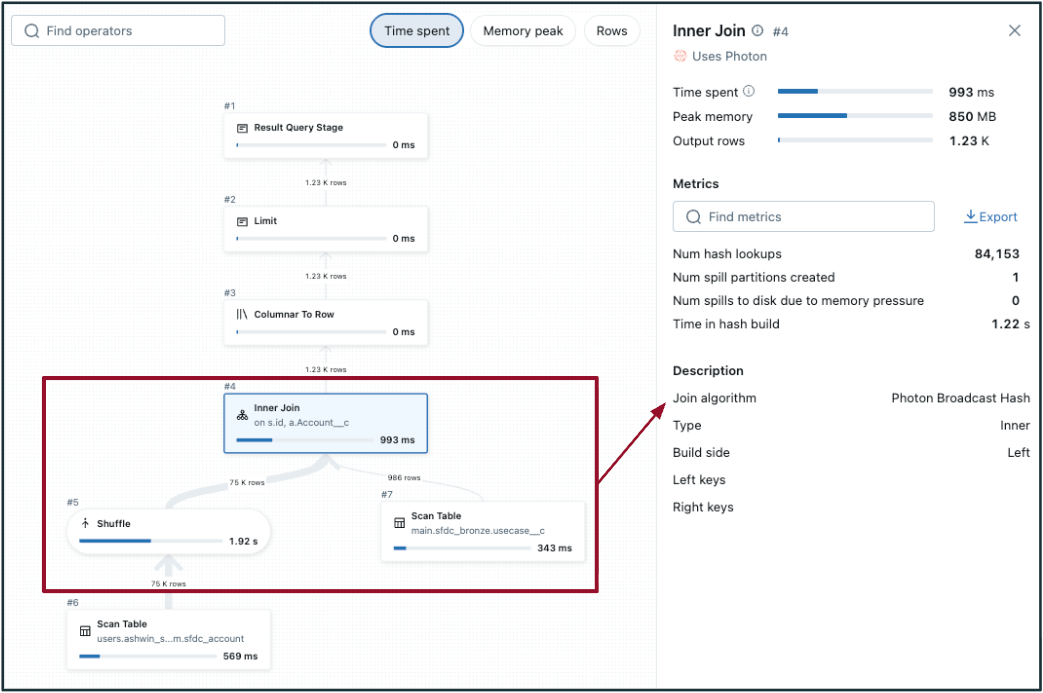Screen dimensions: 1043x693
Task: Focus the Find operators search box
Action: click(x=118, y=31)
